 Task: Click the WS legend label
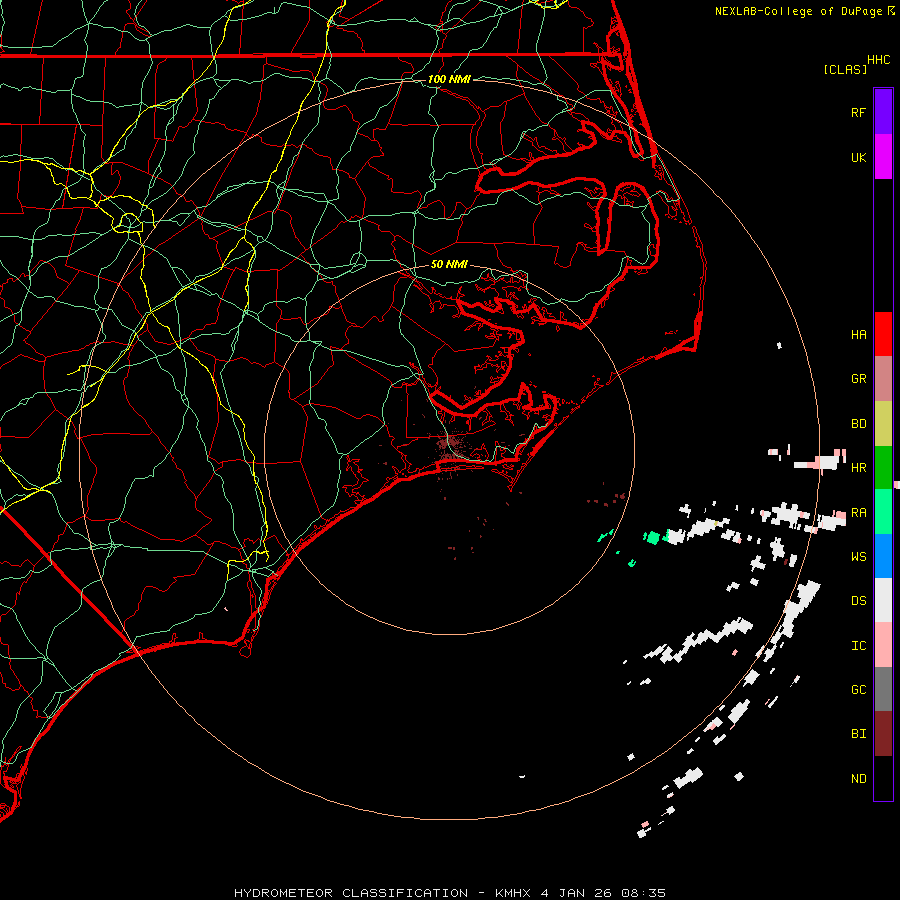click(858, 557)
